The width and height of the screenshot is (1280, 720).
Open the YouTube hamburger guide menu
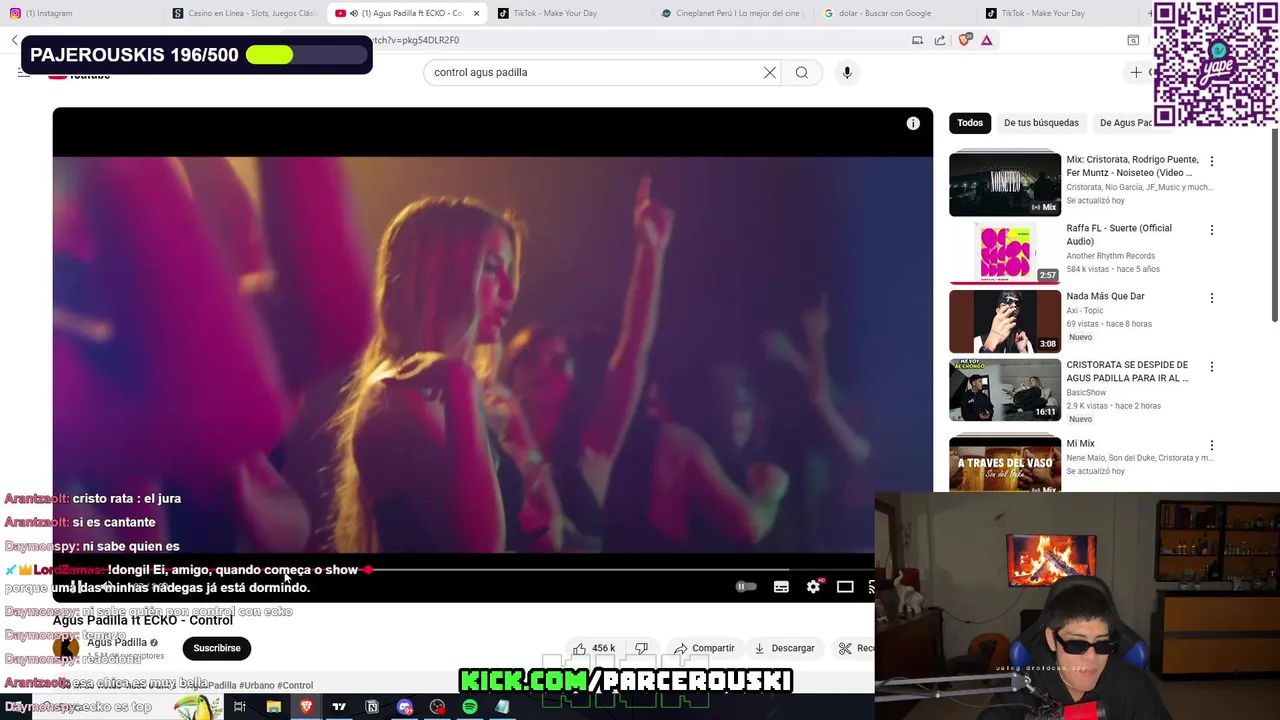24,72
